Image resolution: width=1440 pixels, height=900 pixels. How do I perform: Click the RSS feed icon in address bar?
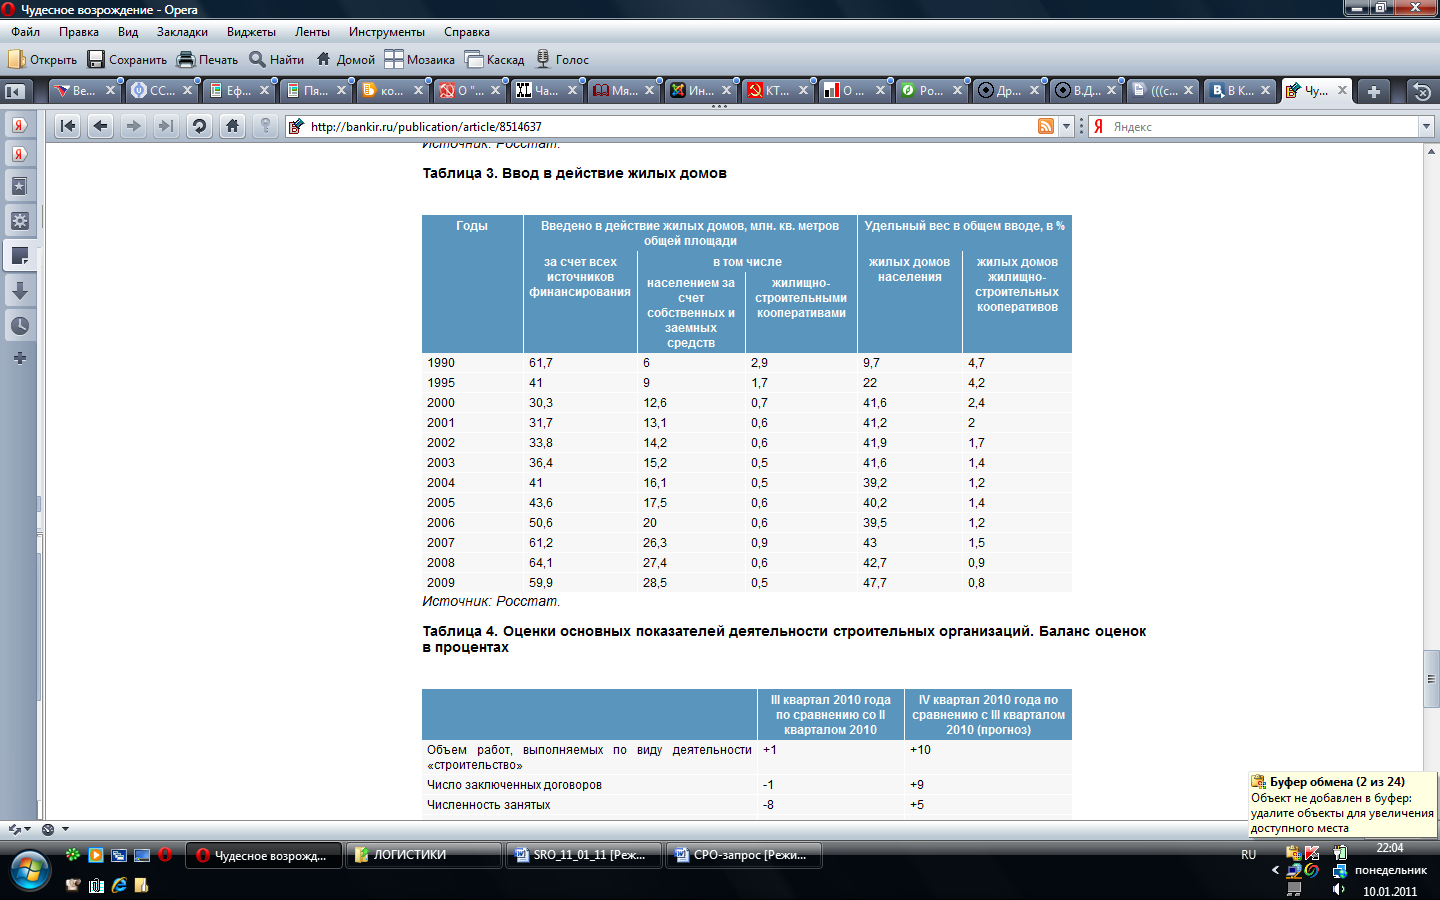[1046, 126]
